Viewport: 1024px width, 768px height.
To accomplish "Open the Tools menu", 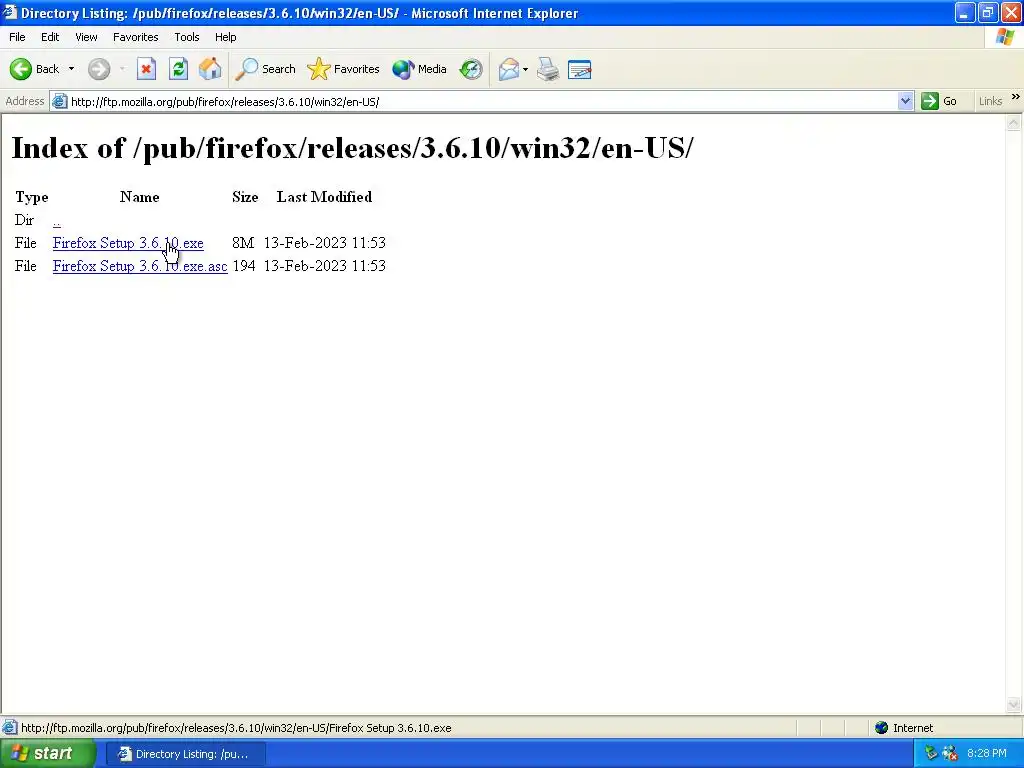I will (x=187, y=37).
